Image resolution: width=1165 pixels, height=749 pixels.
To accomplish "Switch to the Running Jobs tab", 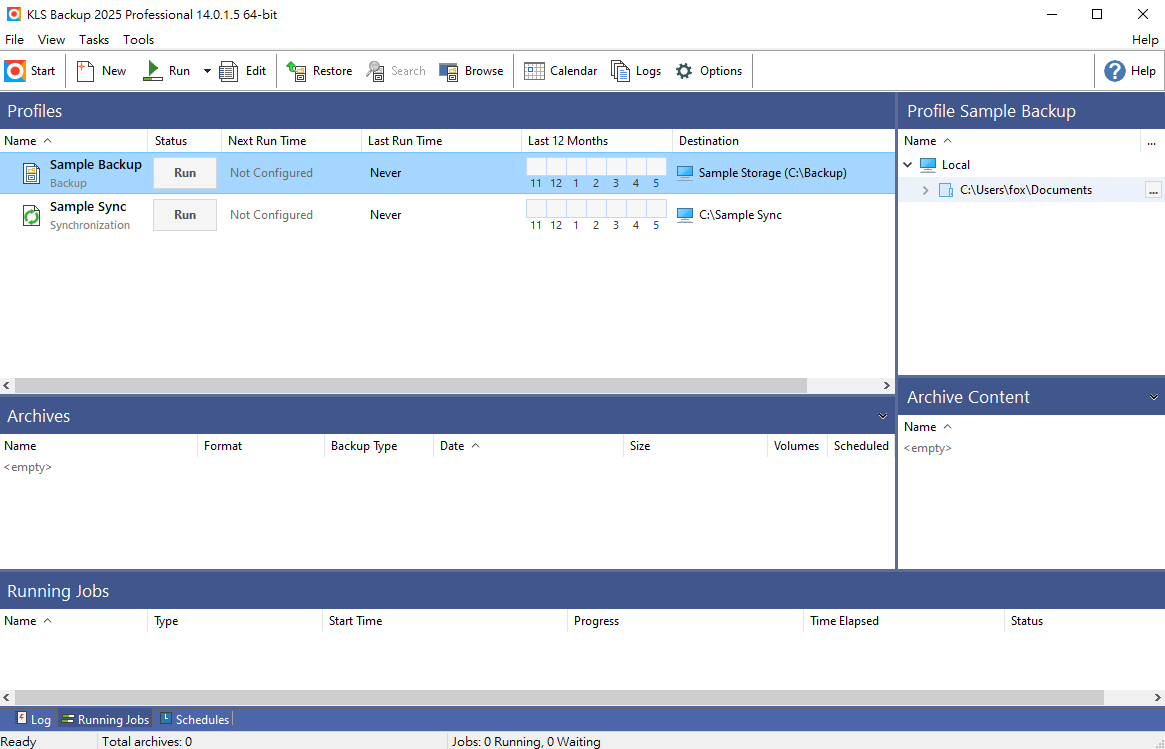I will 106,719.
